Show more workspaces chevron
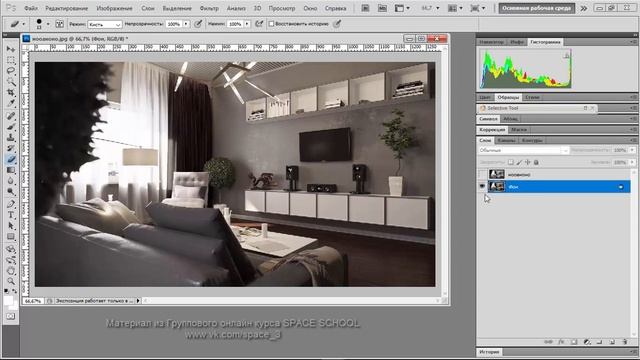640x360 pixels. 584,8
